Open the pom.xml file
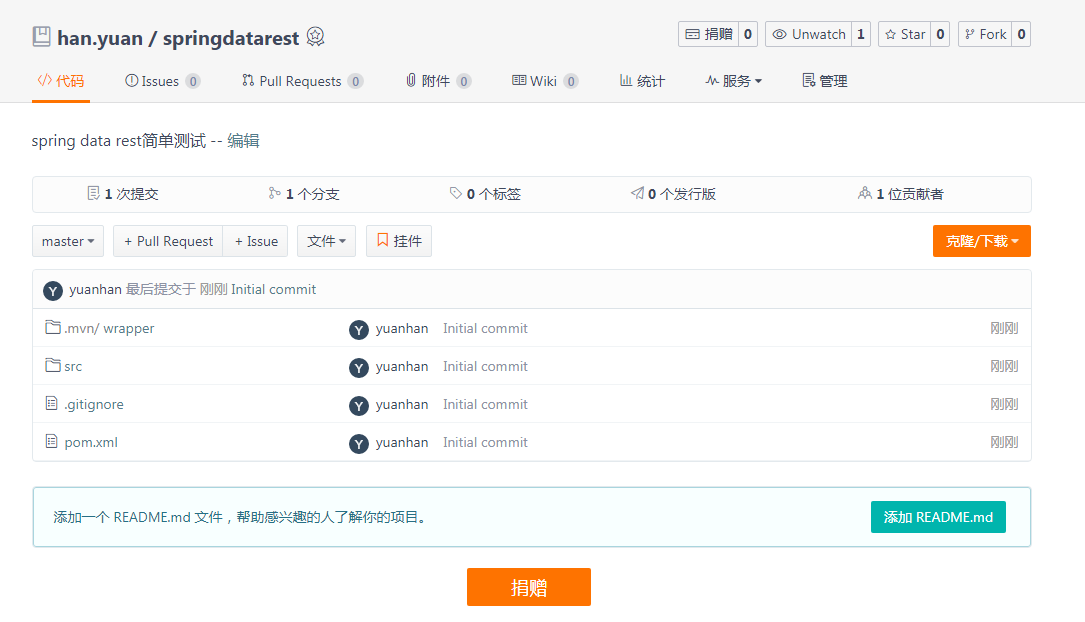Screen dimensions: 1085x622 pyautogui.click(x=91, y=443)
